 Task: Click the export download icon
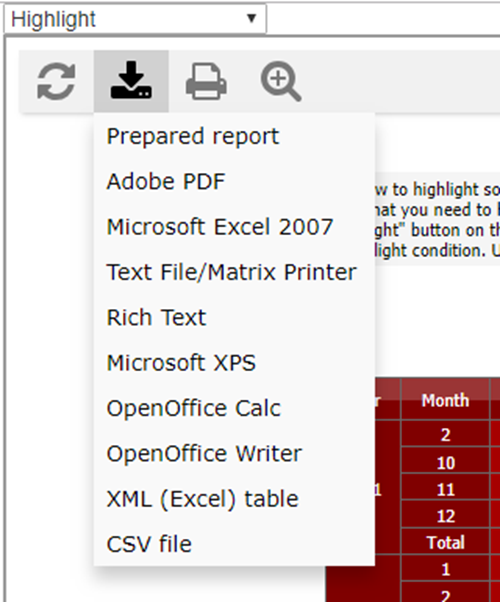coord(131,81)
